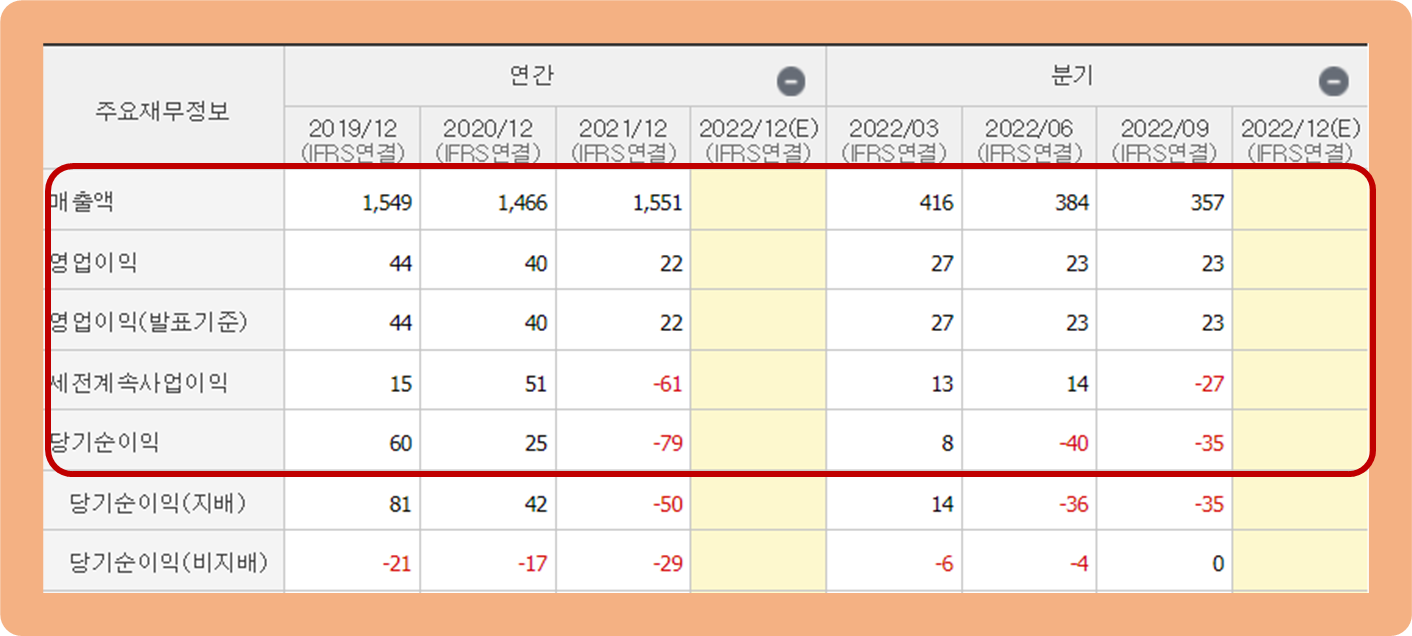Collapse the 분기 section with its minus icon
Image resolution: width=1412 pixels, height=636 pixels.
(x=1333, y=81)
